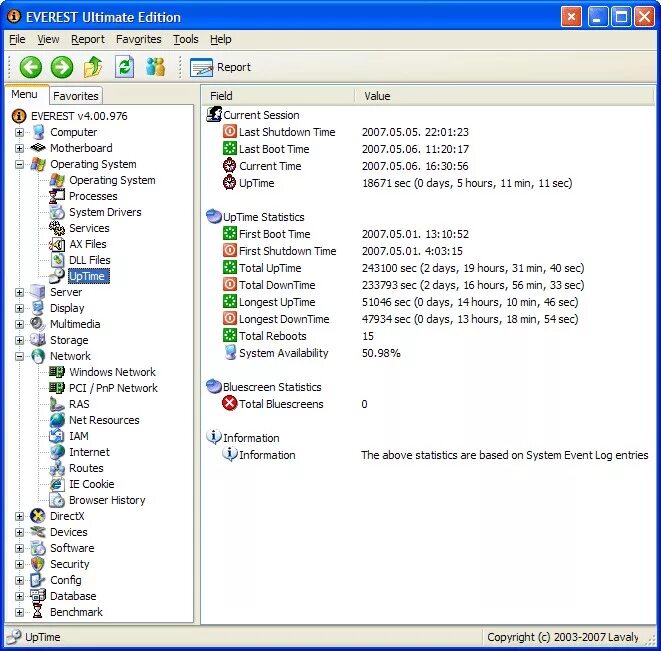This screenshot has width=661, height=651.
Task: Select the First Boot Time row
Action: point(428,234)
